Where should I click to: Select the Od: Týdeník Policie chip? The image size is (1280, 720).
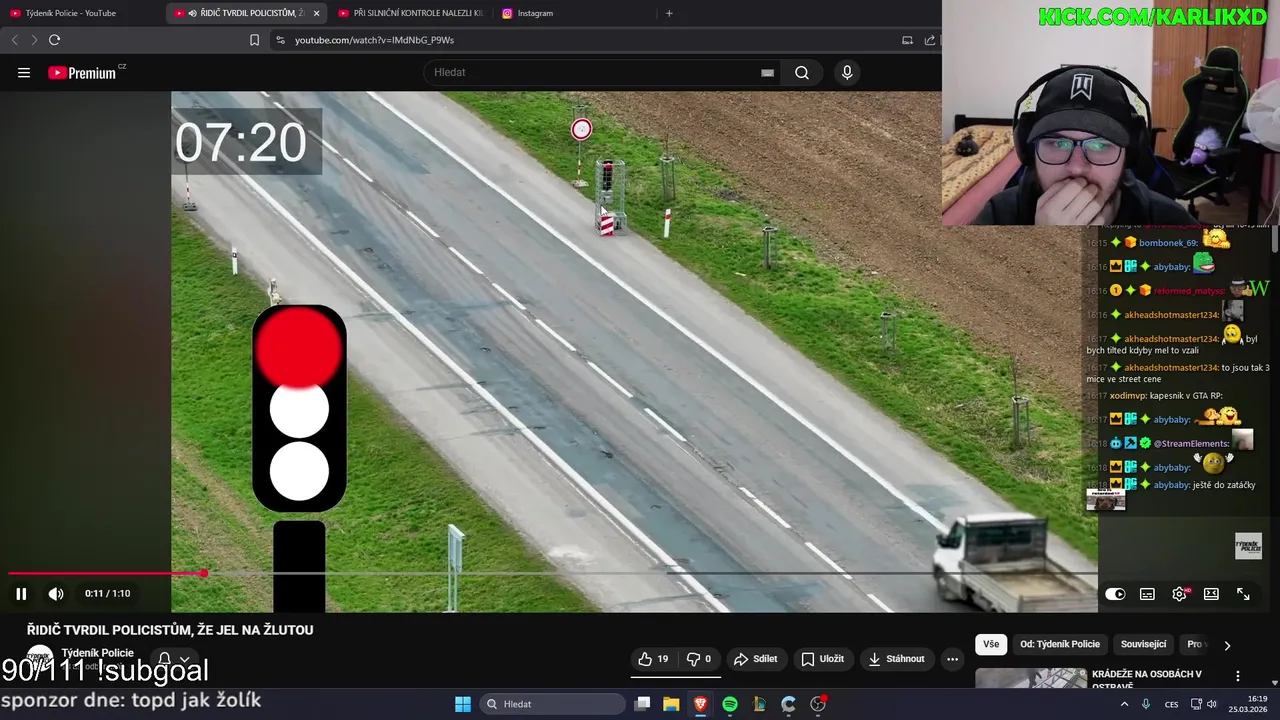[1060, 645]
